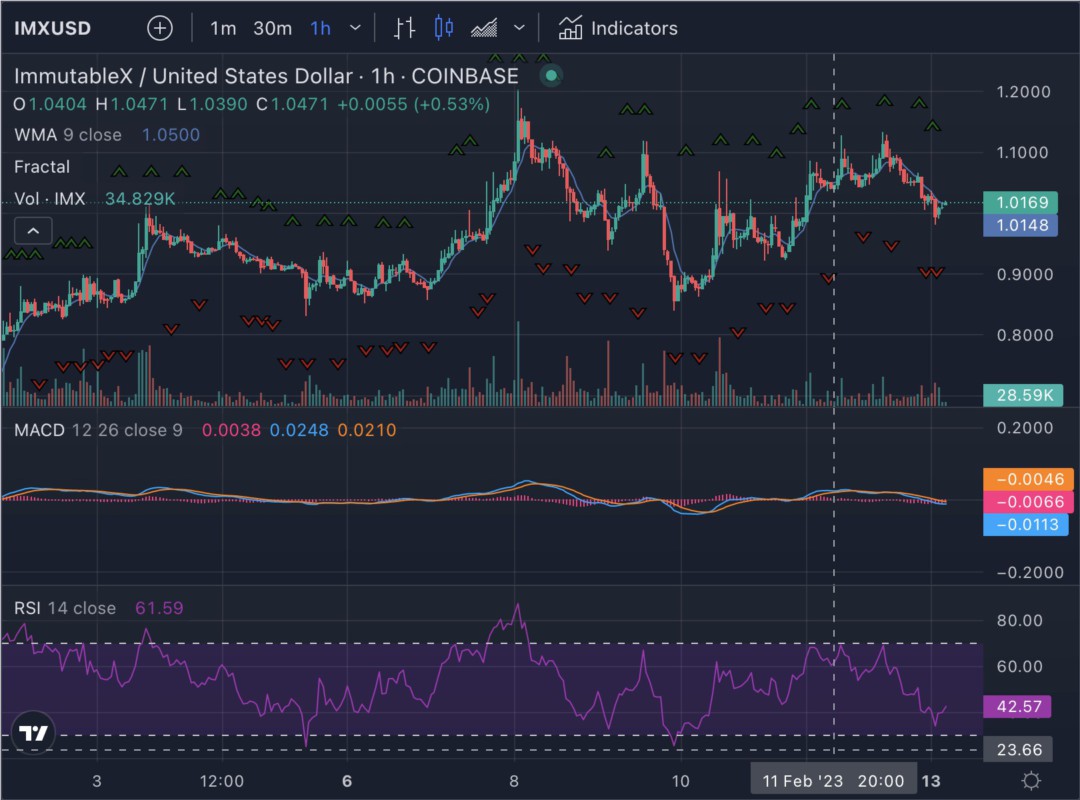Viewport: 1080px width, 800px height.
Task: Open the timeframe dropdown next to 1h
Action: tap(355, 28)
